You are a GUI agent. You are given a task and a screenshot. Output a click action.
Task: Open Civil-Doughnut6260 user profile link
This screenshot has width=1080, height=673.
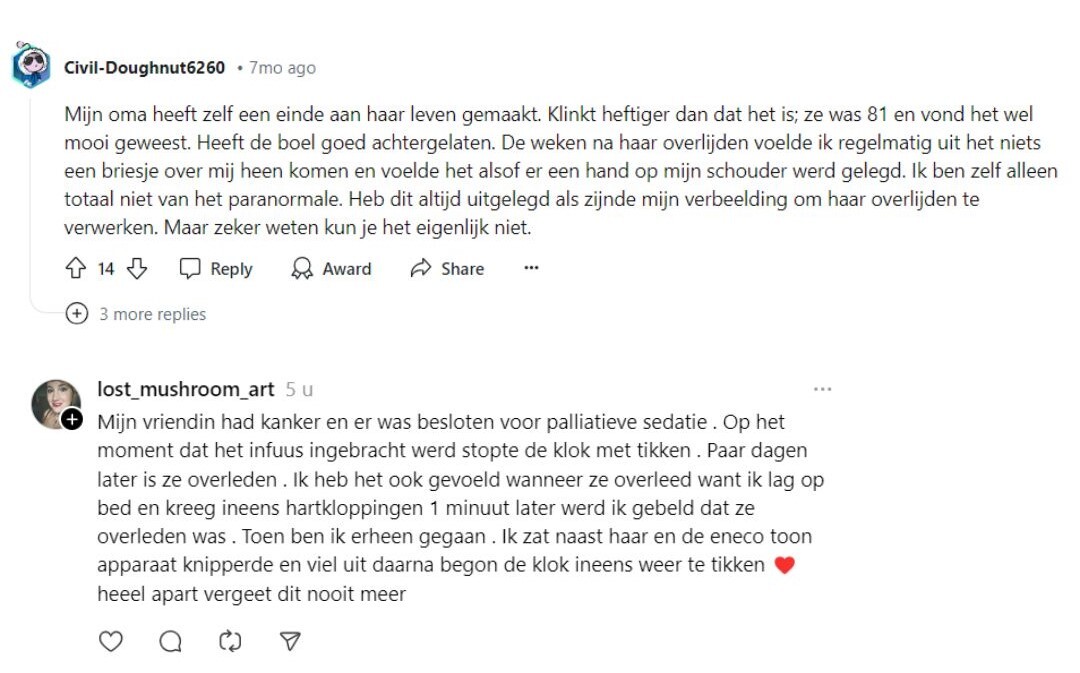tap(144, 68)
